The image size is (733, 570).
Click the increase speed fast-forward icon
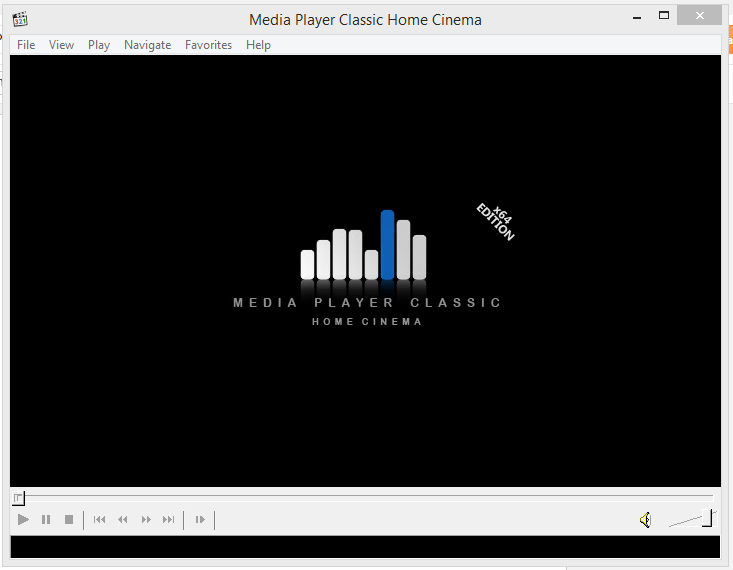point(146,519)
